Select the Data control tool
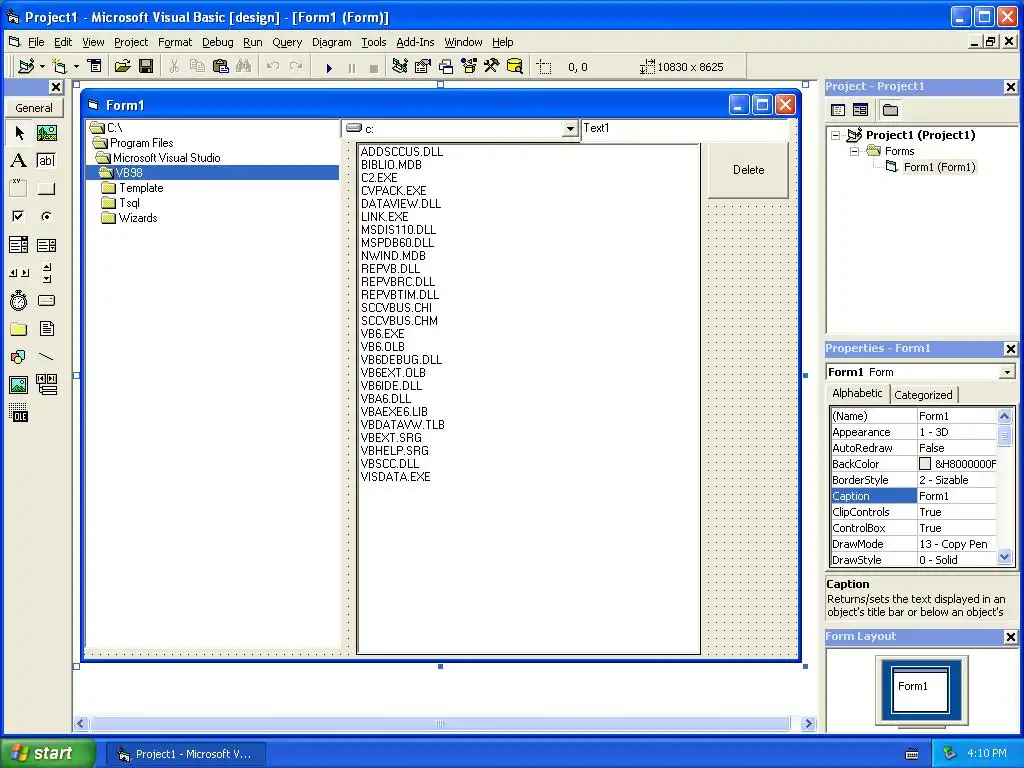 pyautogui.click(x=46, y=385)
